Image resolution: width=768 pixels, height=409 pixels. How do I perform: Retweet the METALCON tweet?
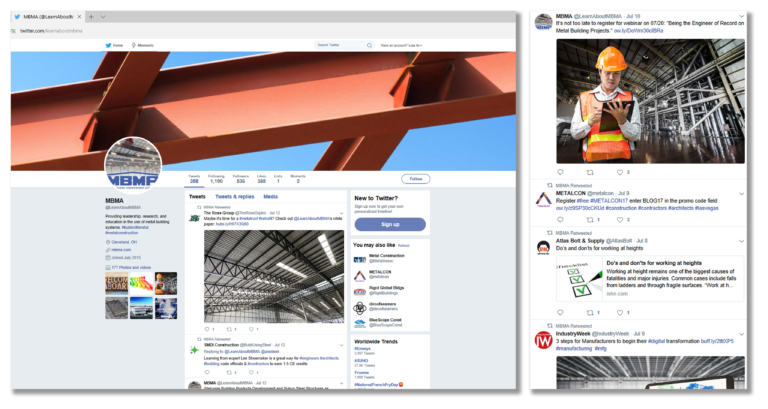[590, 219]
